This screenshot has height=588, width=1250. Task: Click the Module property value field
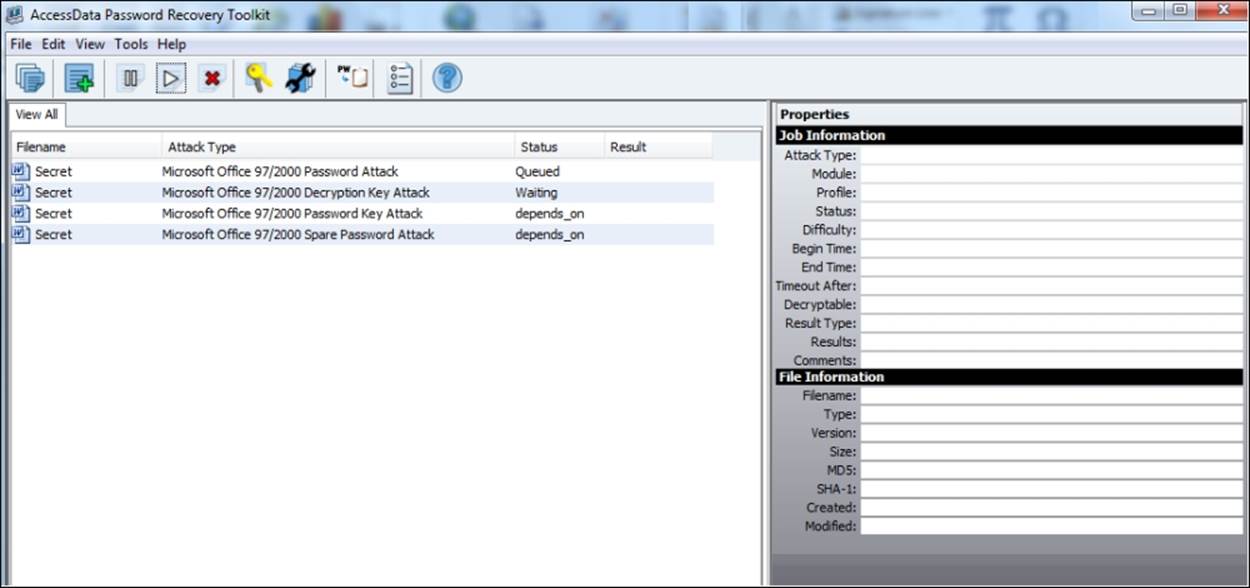[x=1052, y=174]
